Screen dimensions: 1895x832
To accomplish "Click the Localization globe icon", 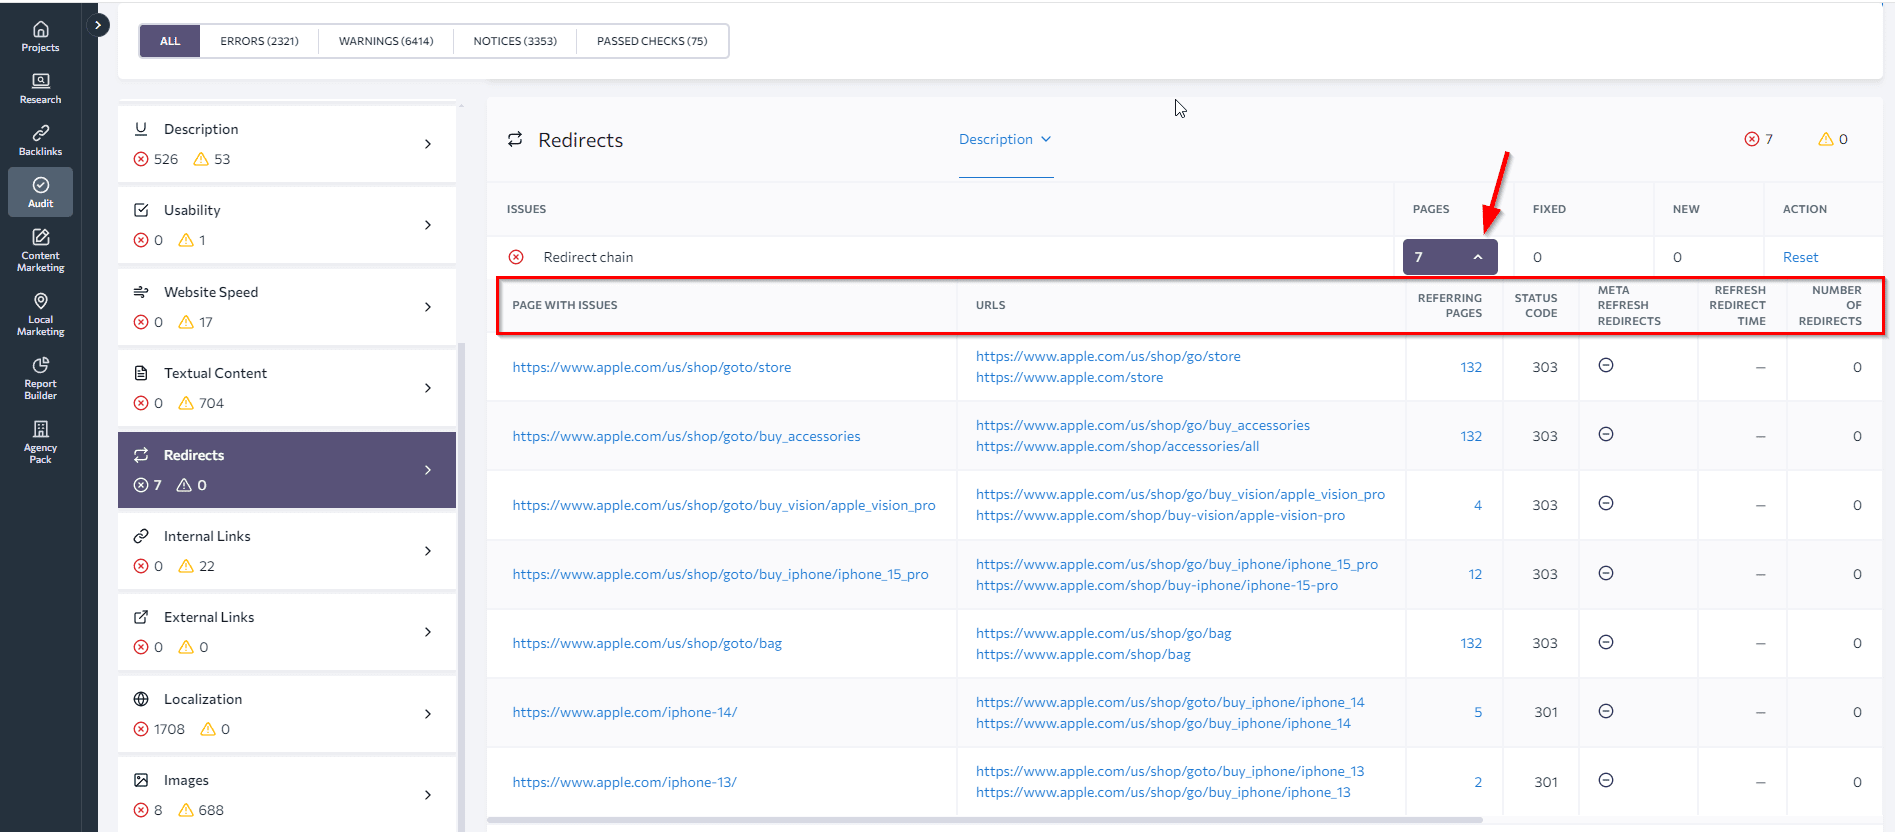I will point(141,699).
